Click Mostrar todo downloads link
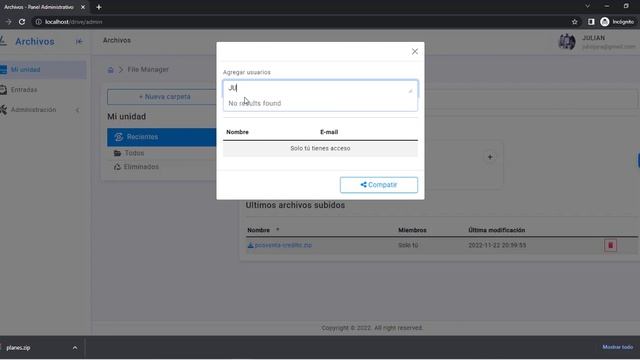The image size is (640, 360). (618, 347)
